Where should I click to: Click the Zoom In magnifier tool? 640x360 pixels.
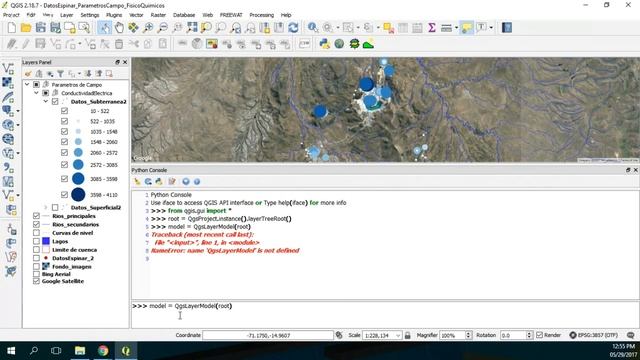pyautogui.click(x=148, y=28)
